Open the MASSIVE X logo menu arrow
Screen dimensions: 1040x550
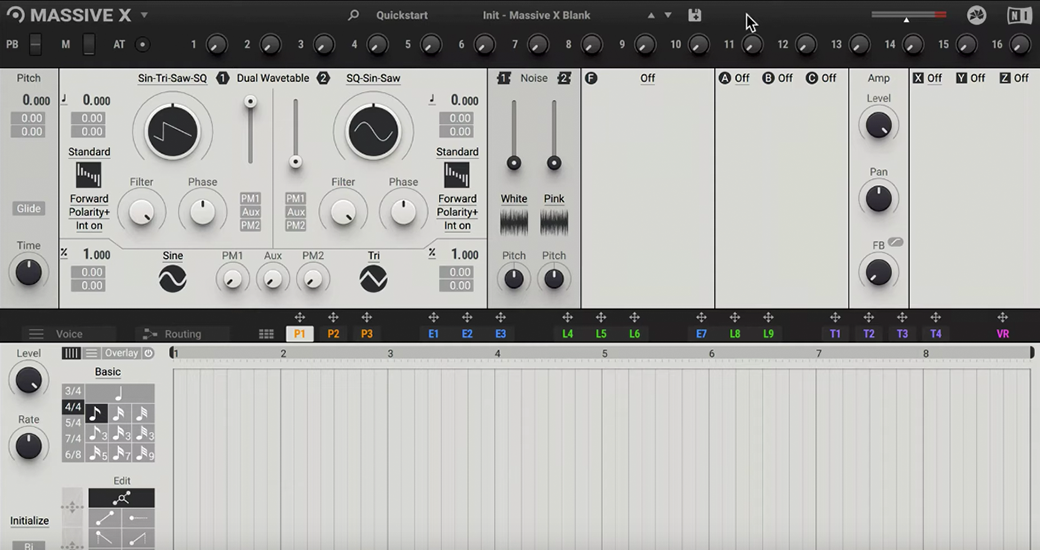pyautogui.click(x=144, y=15)
